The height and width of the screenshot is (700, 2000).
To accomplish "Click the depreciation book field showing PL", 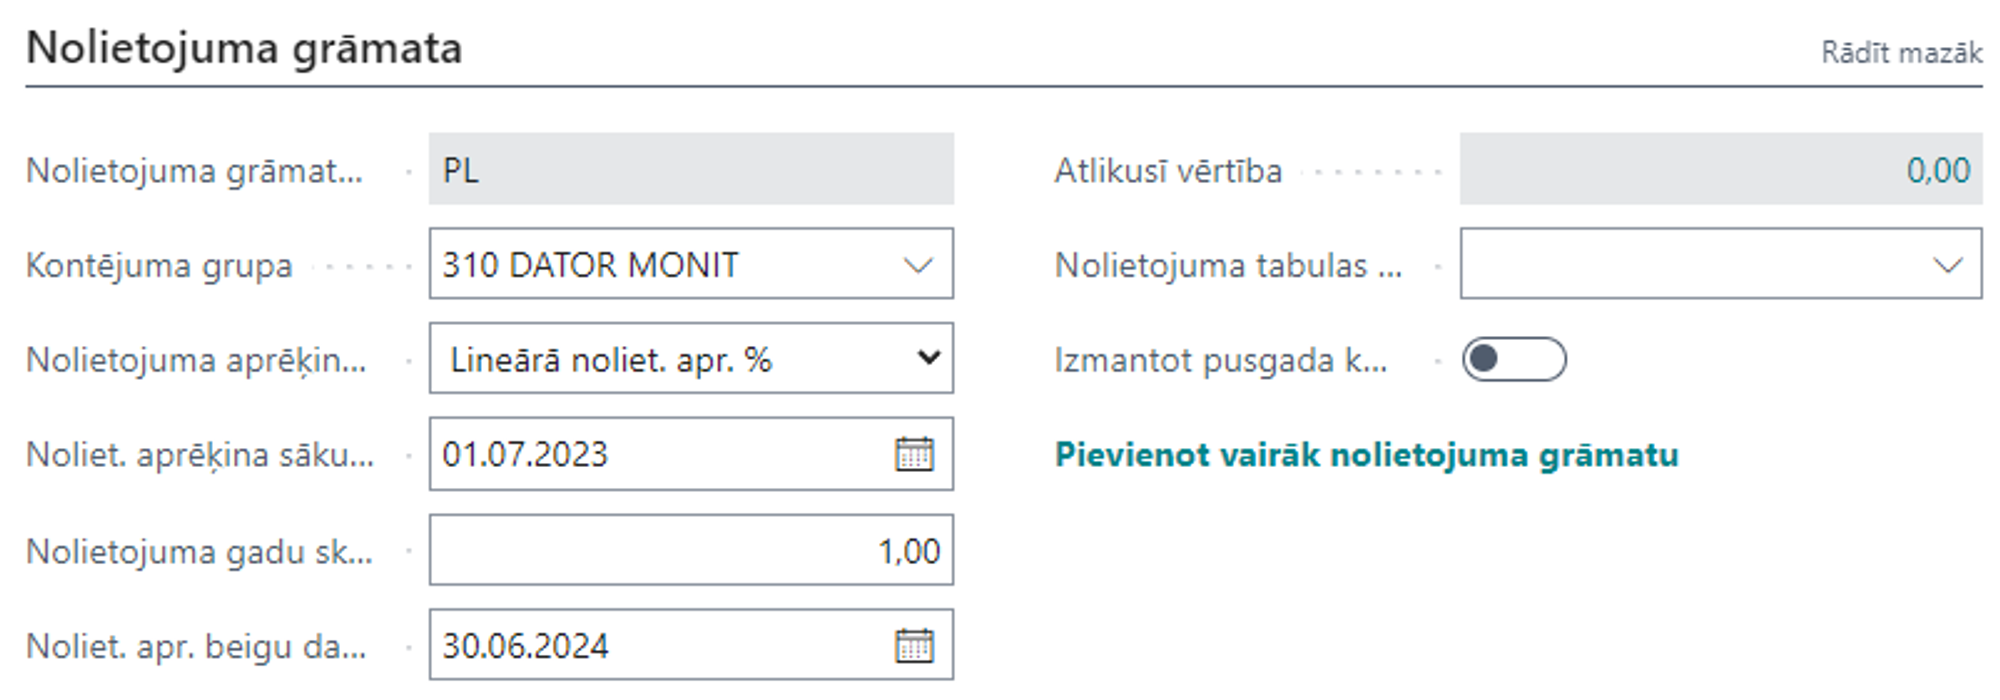I will click(690, 170).
